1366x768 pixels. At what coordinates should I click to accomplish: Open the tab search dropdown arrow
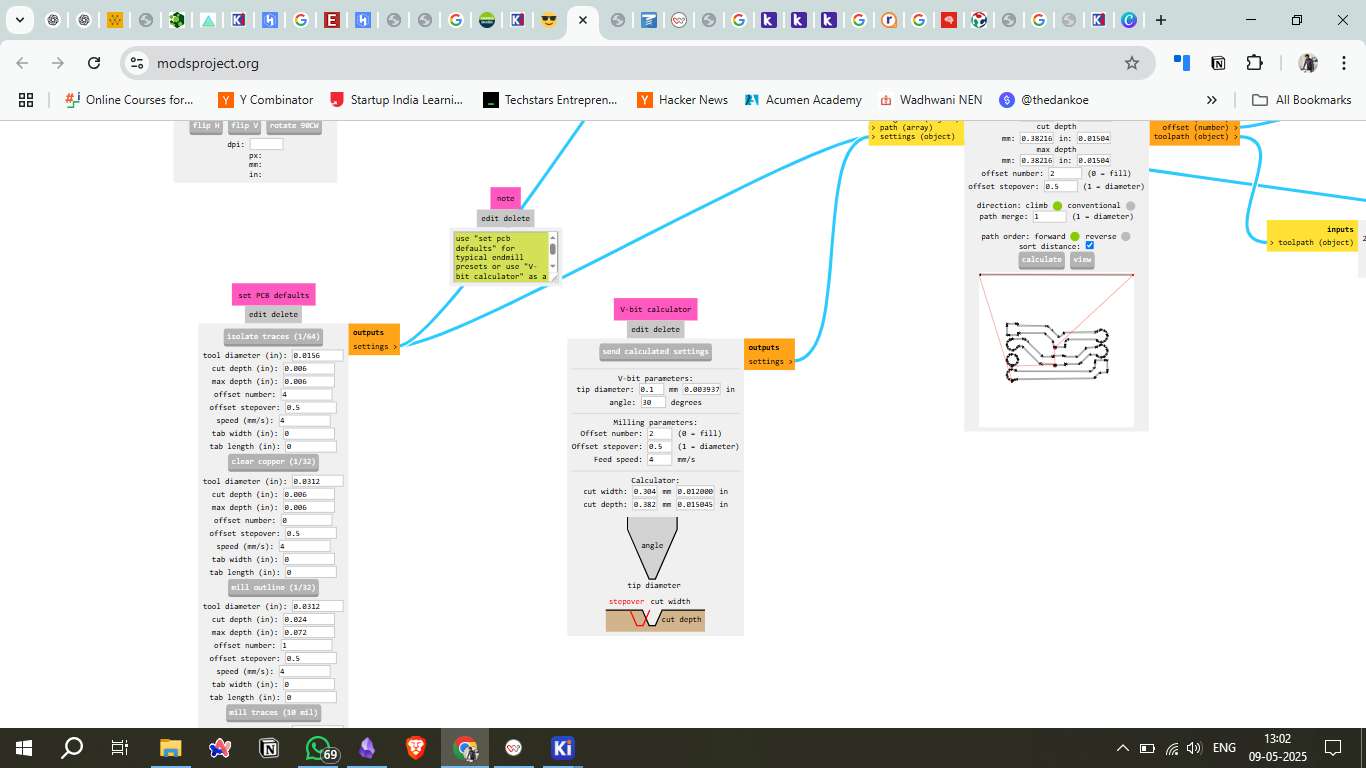tap(19, 20)
